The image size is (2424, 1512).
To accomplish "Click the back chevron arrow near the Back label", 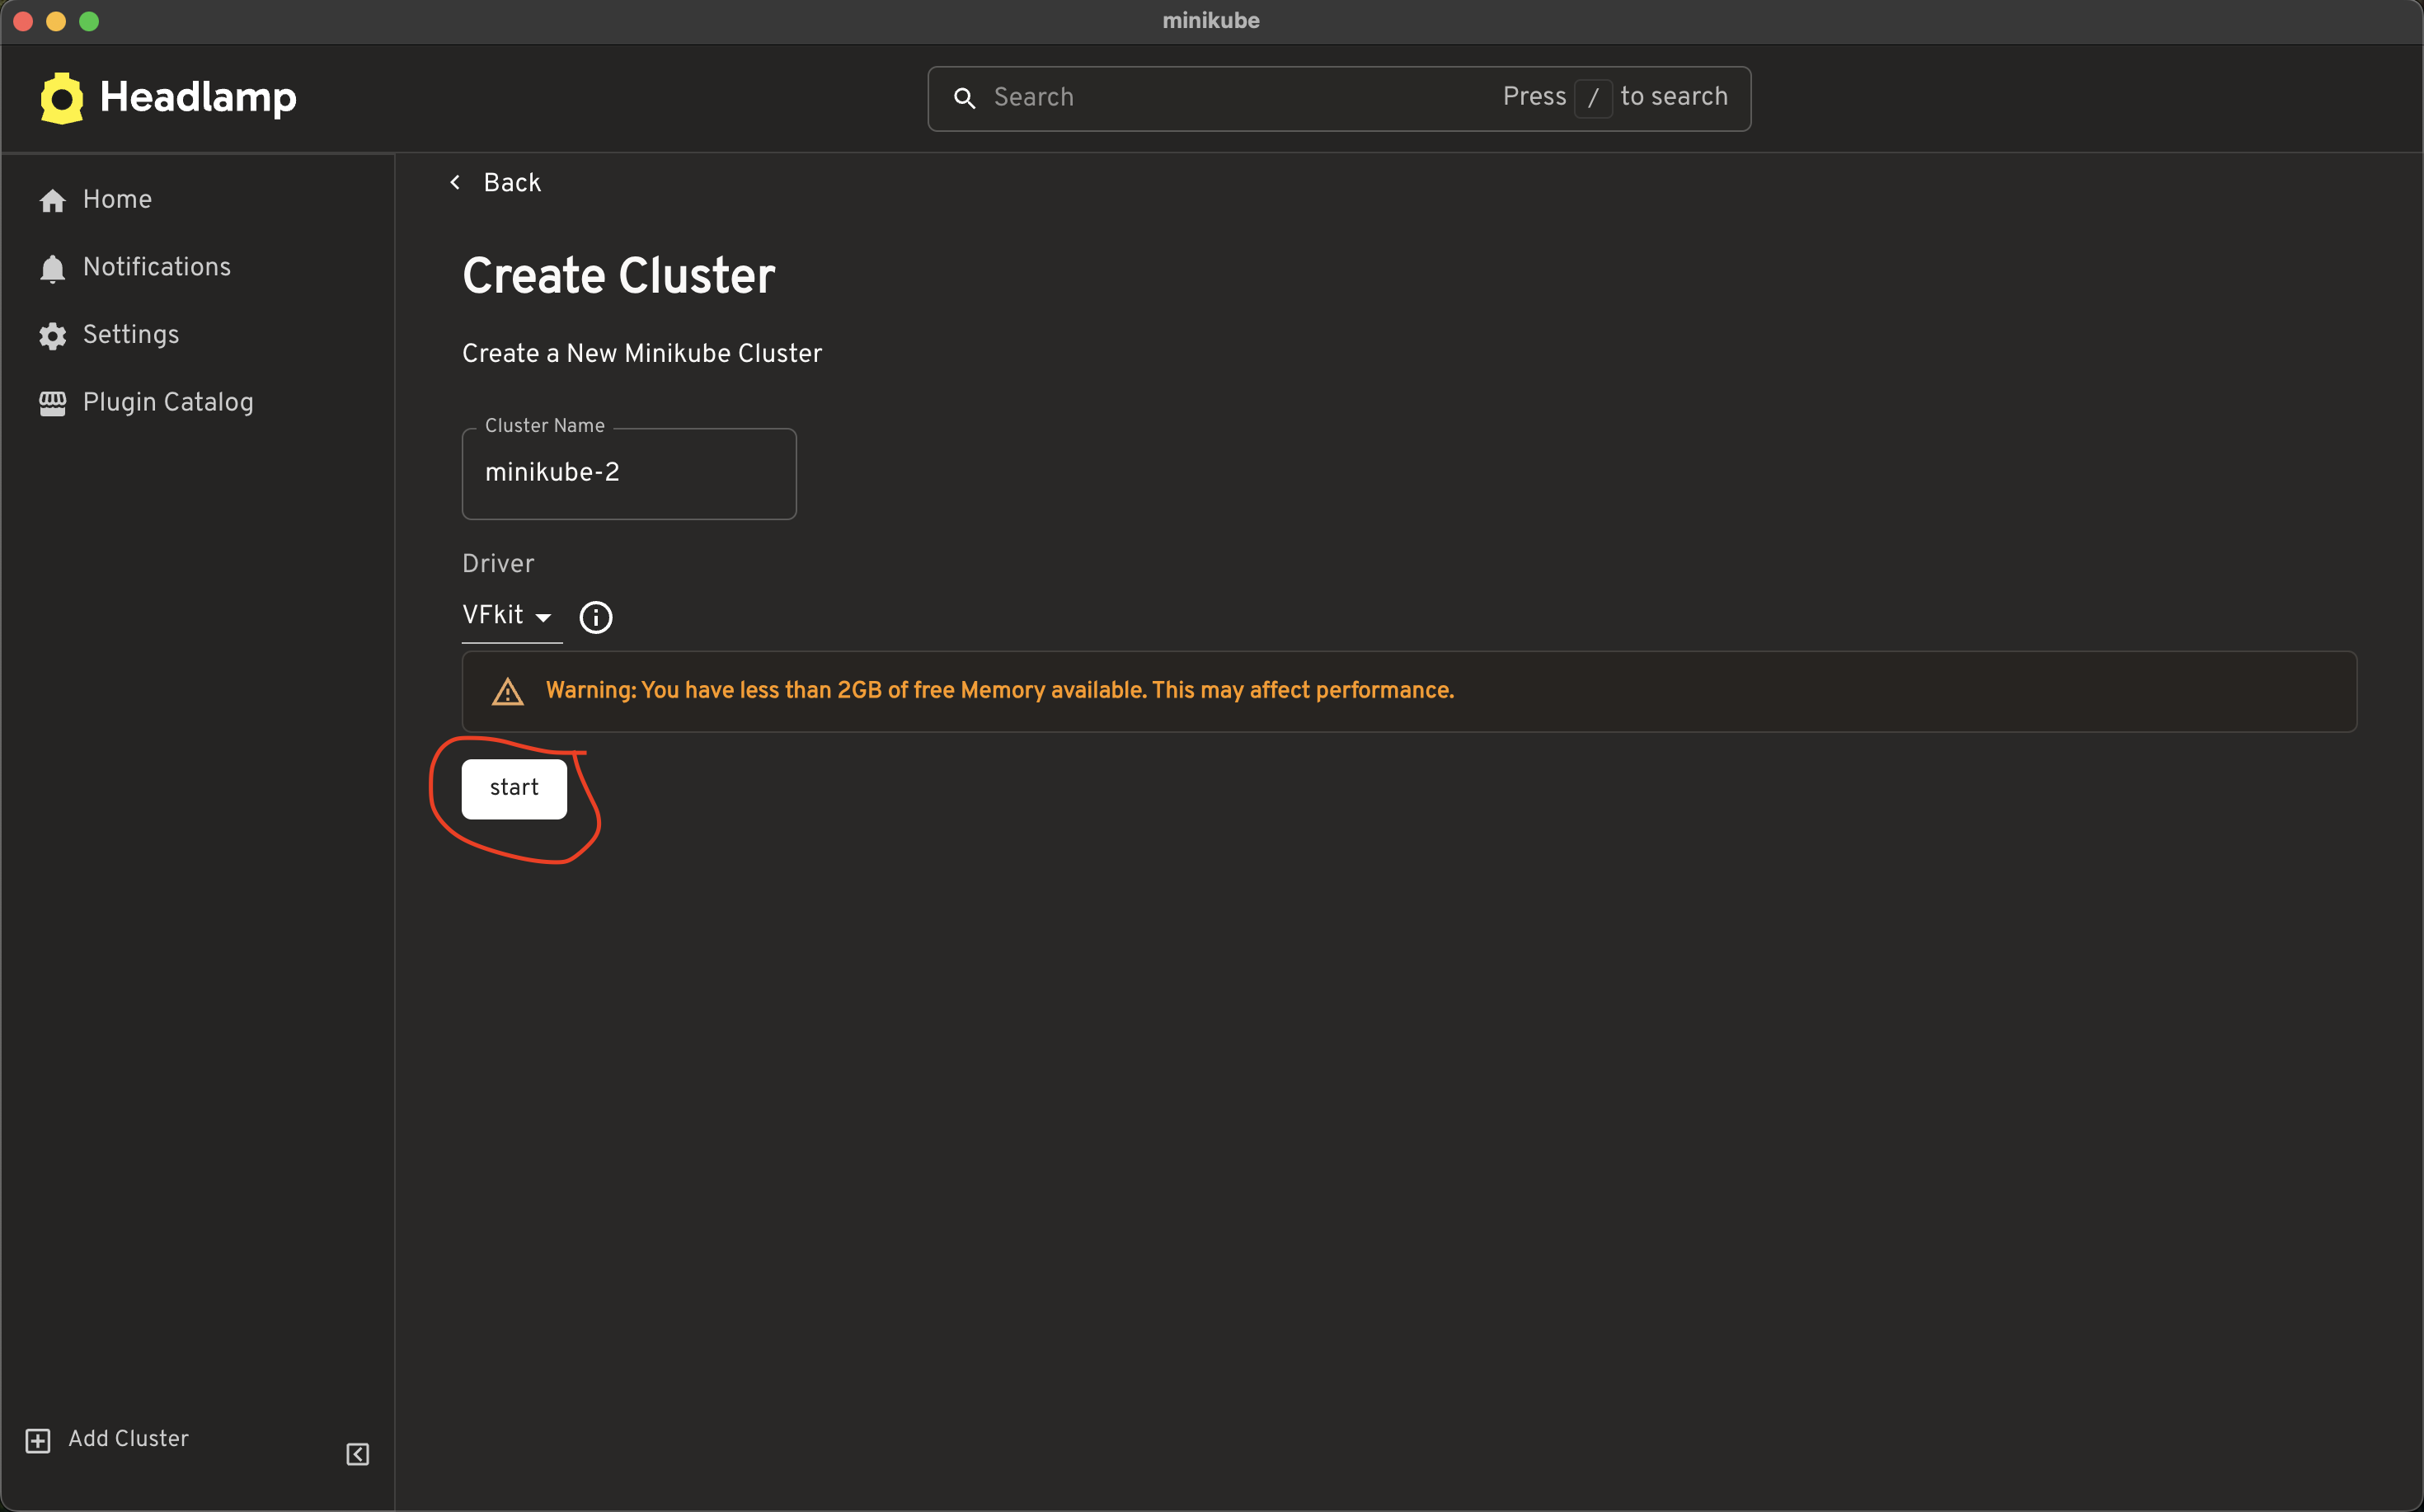I will click(454, 182).
